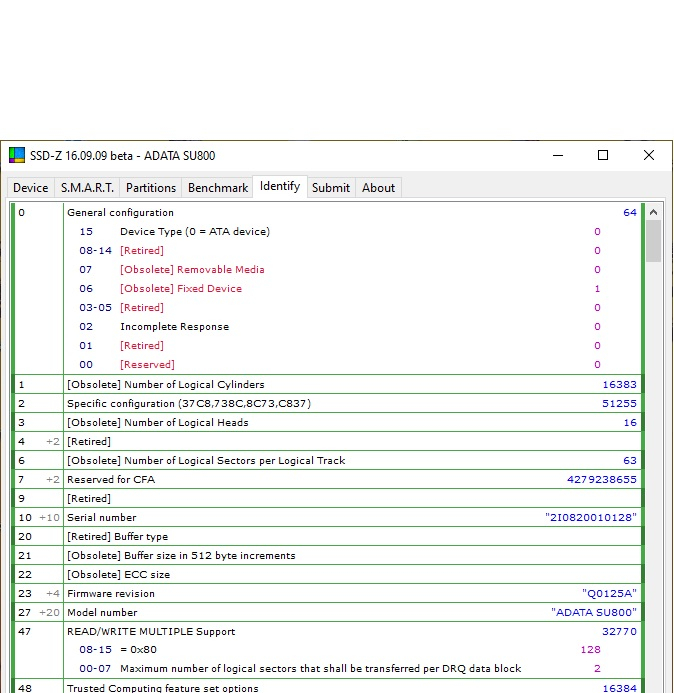Maximize the SSD-Z window

click(603, 155)
